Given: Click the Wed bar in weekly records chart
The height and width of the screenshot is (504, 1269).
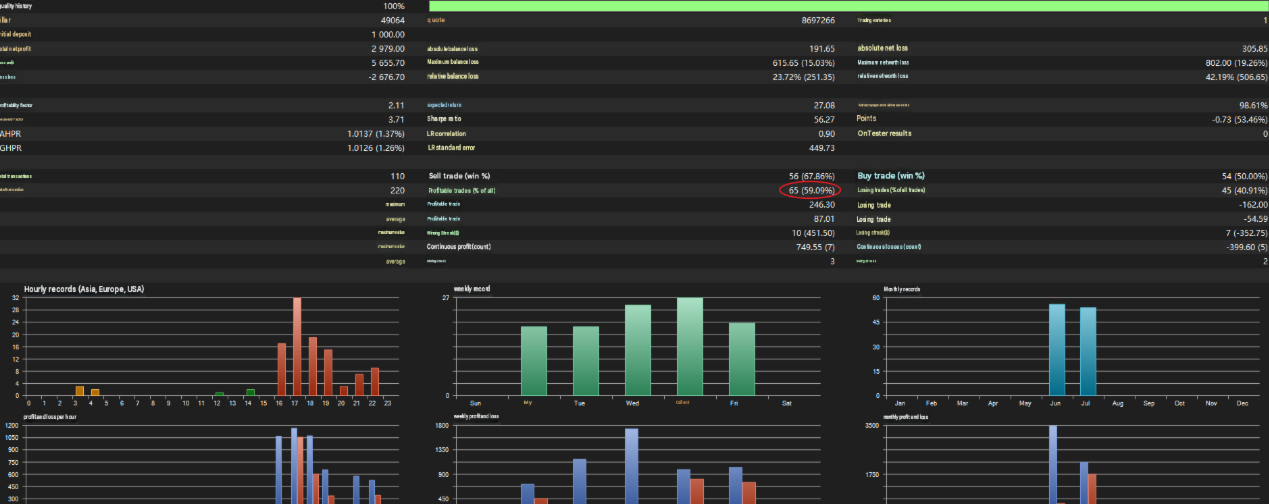Looking at the screenshot, I should 638,350.
